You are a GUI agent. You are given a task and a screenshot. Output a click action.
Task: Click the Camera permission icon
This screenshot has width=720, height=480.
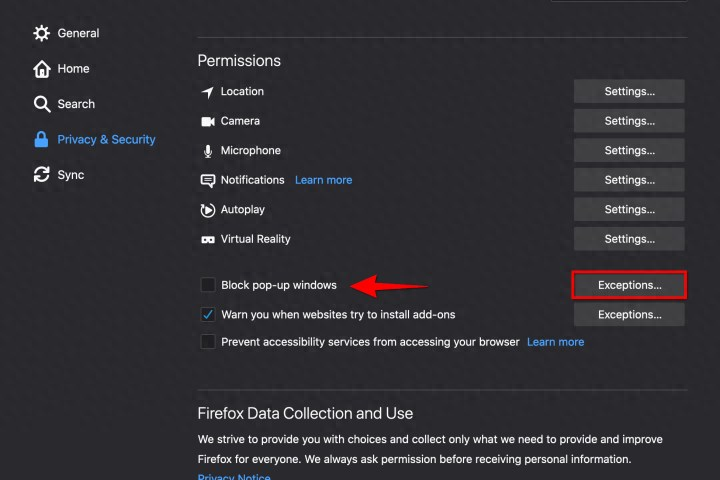(208, 121)
